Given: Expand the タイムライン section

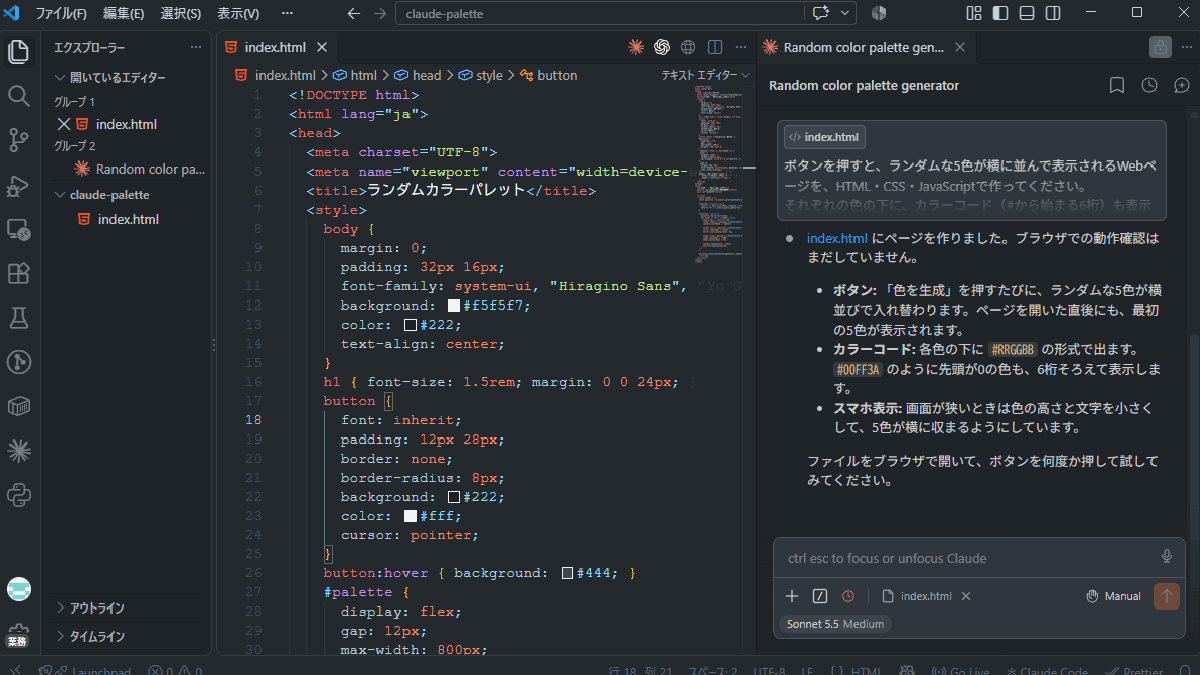Looking at the screenshot, I should click(127, 636).
